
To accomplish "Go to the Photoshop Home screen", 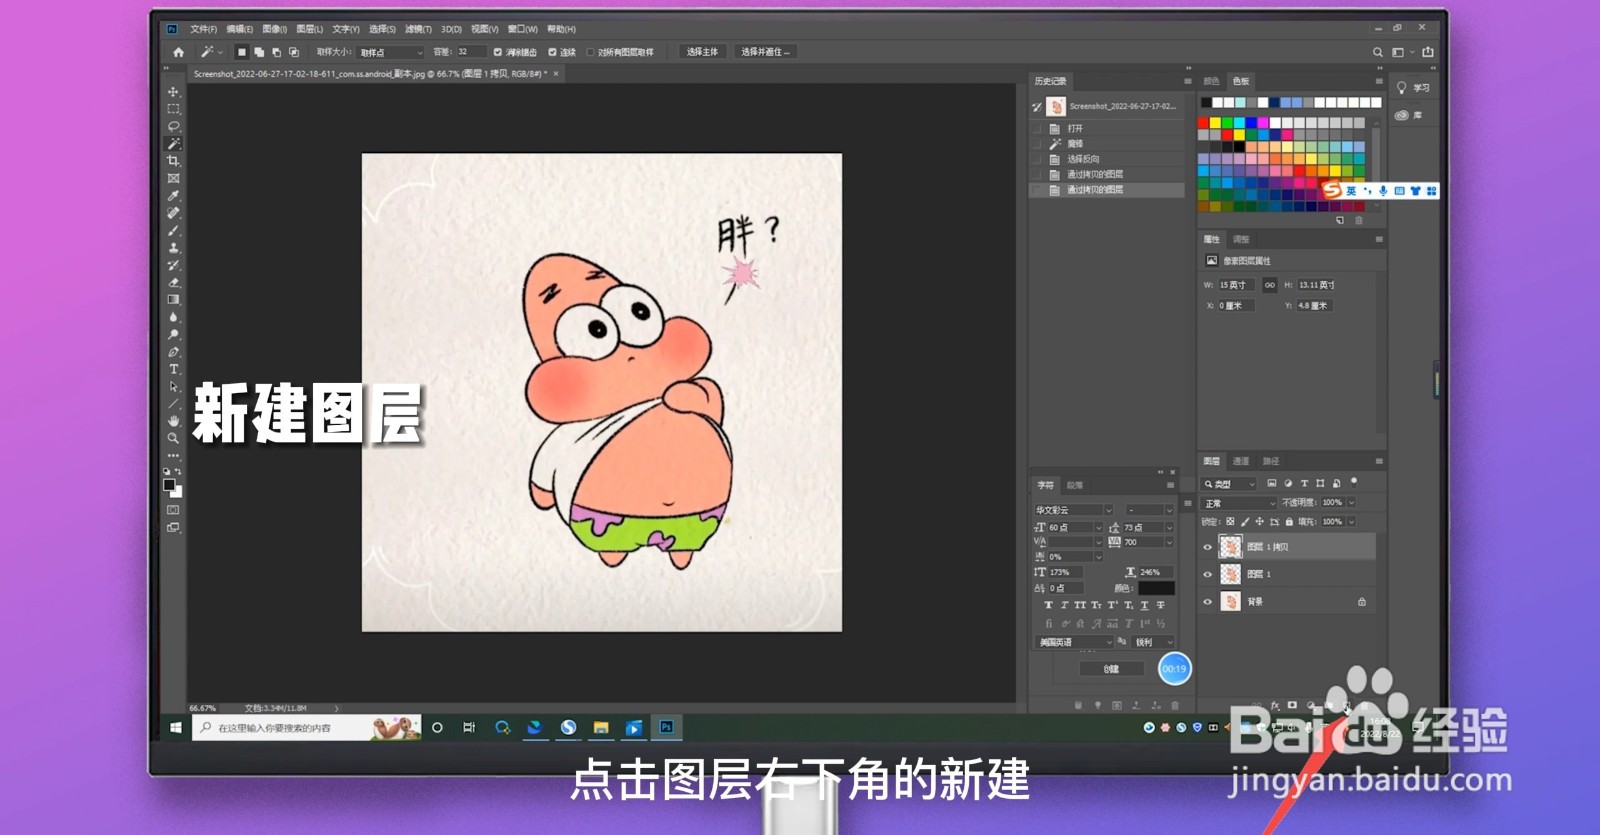I will [178, 52].
